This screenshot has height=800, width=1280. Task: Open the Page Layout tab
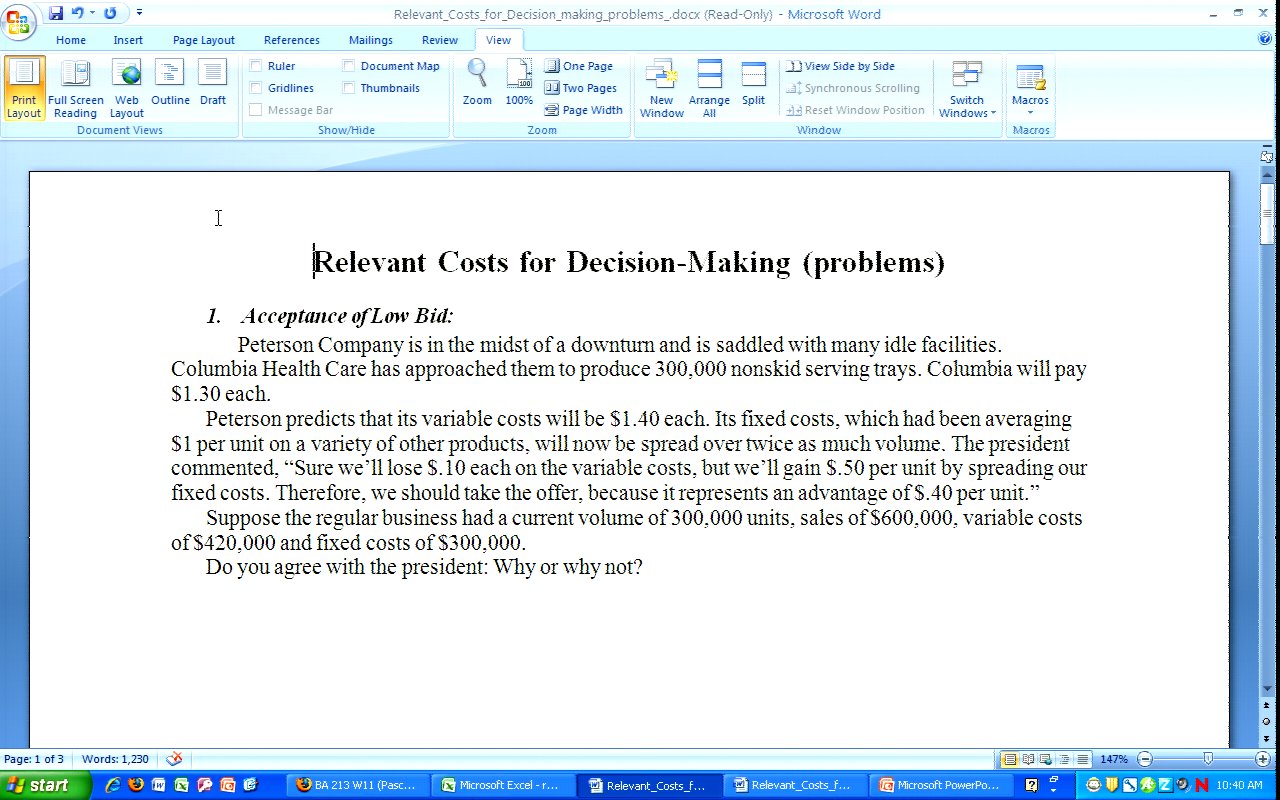coord(203,40)
